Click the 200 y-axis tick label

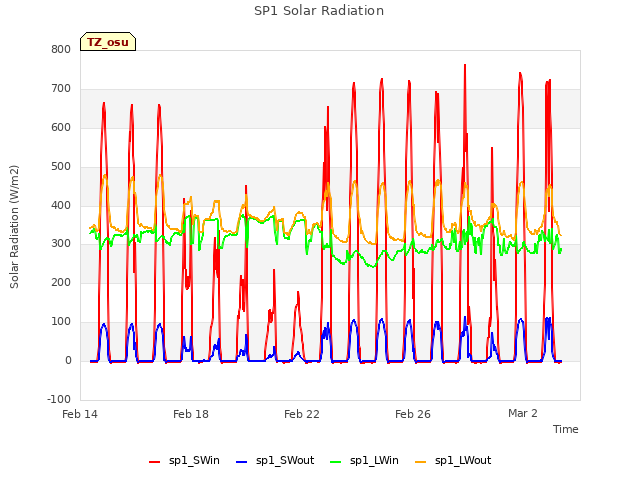coord(61,282)
